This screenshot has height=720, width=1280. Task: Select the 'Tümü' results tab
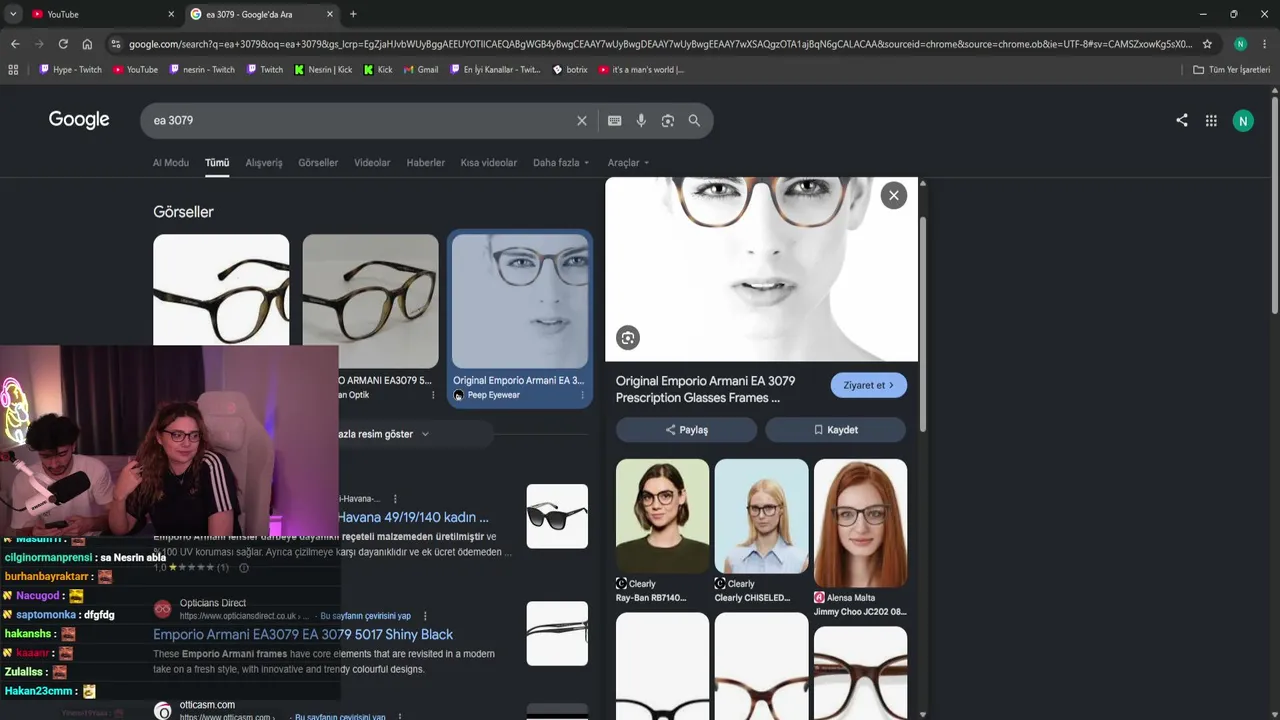(x=217, y=163)
